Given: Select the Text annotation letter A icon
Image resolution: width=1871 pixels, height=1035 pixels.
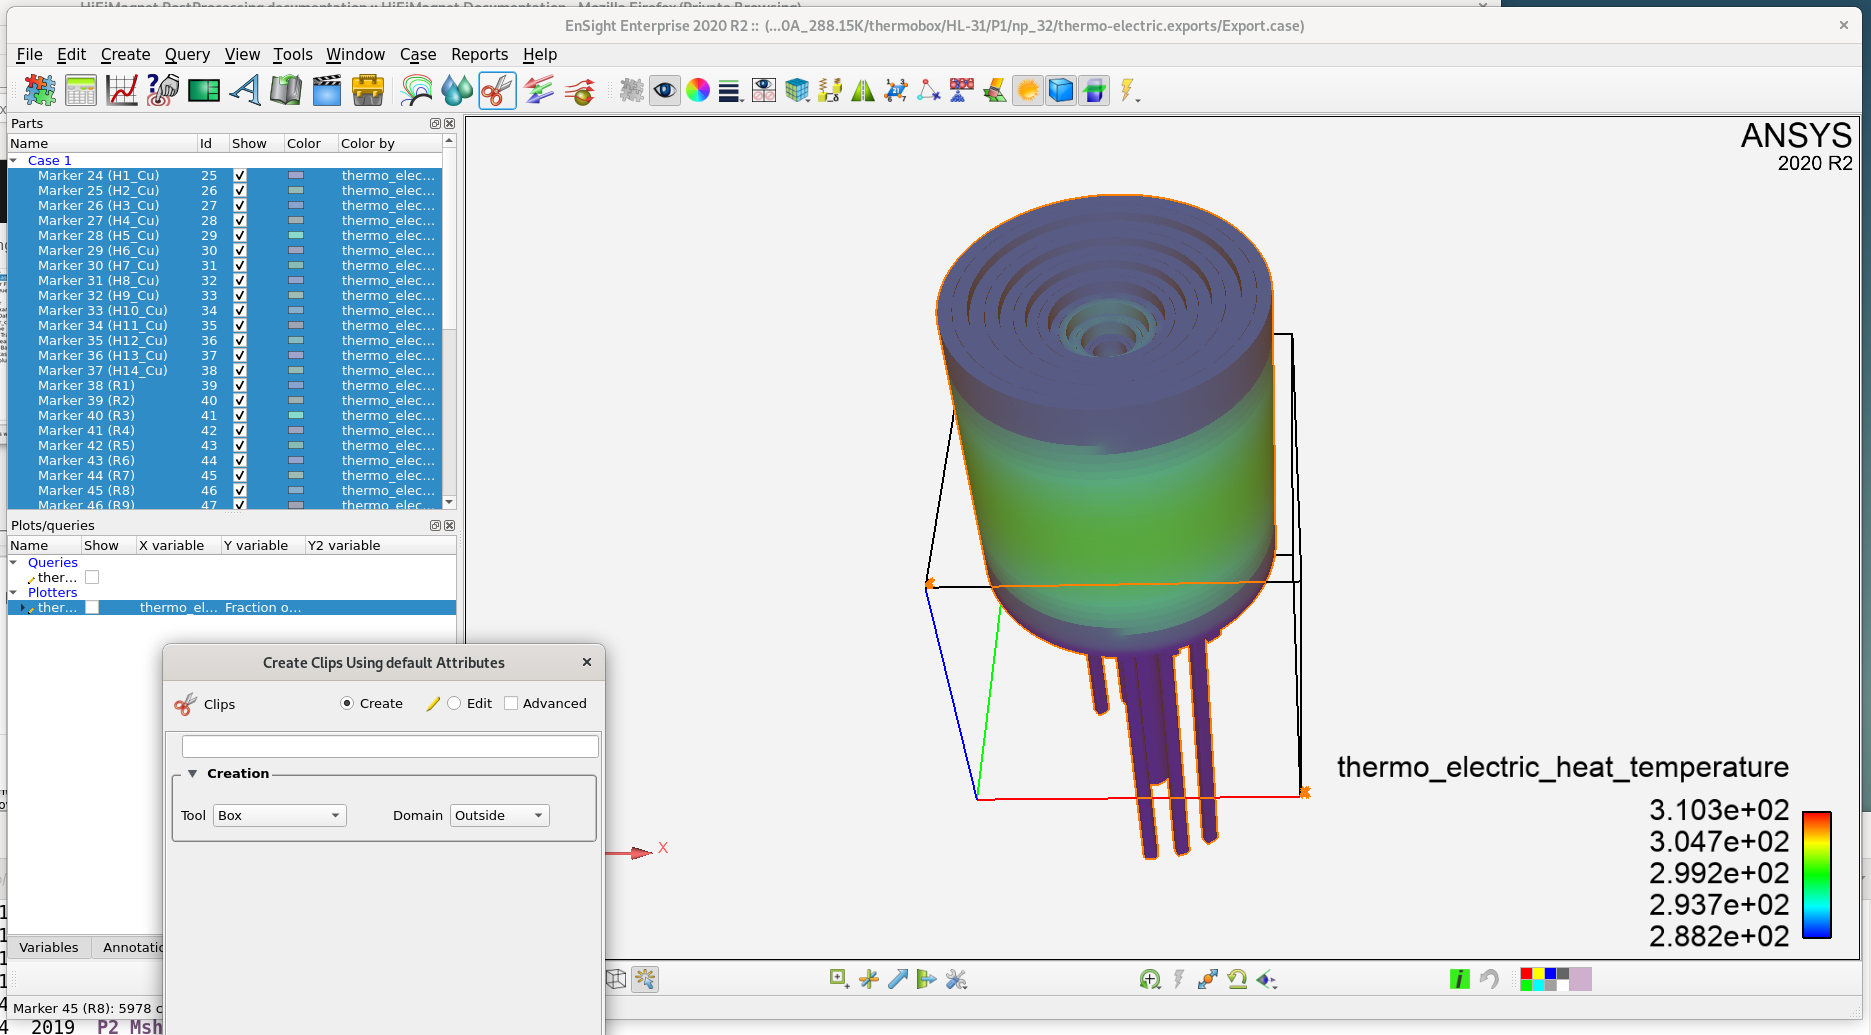Looking at the screenshot, I should (x=245, y=91).
